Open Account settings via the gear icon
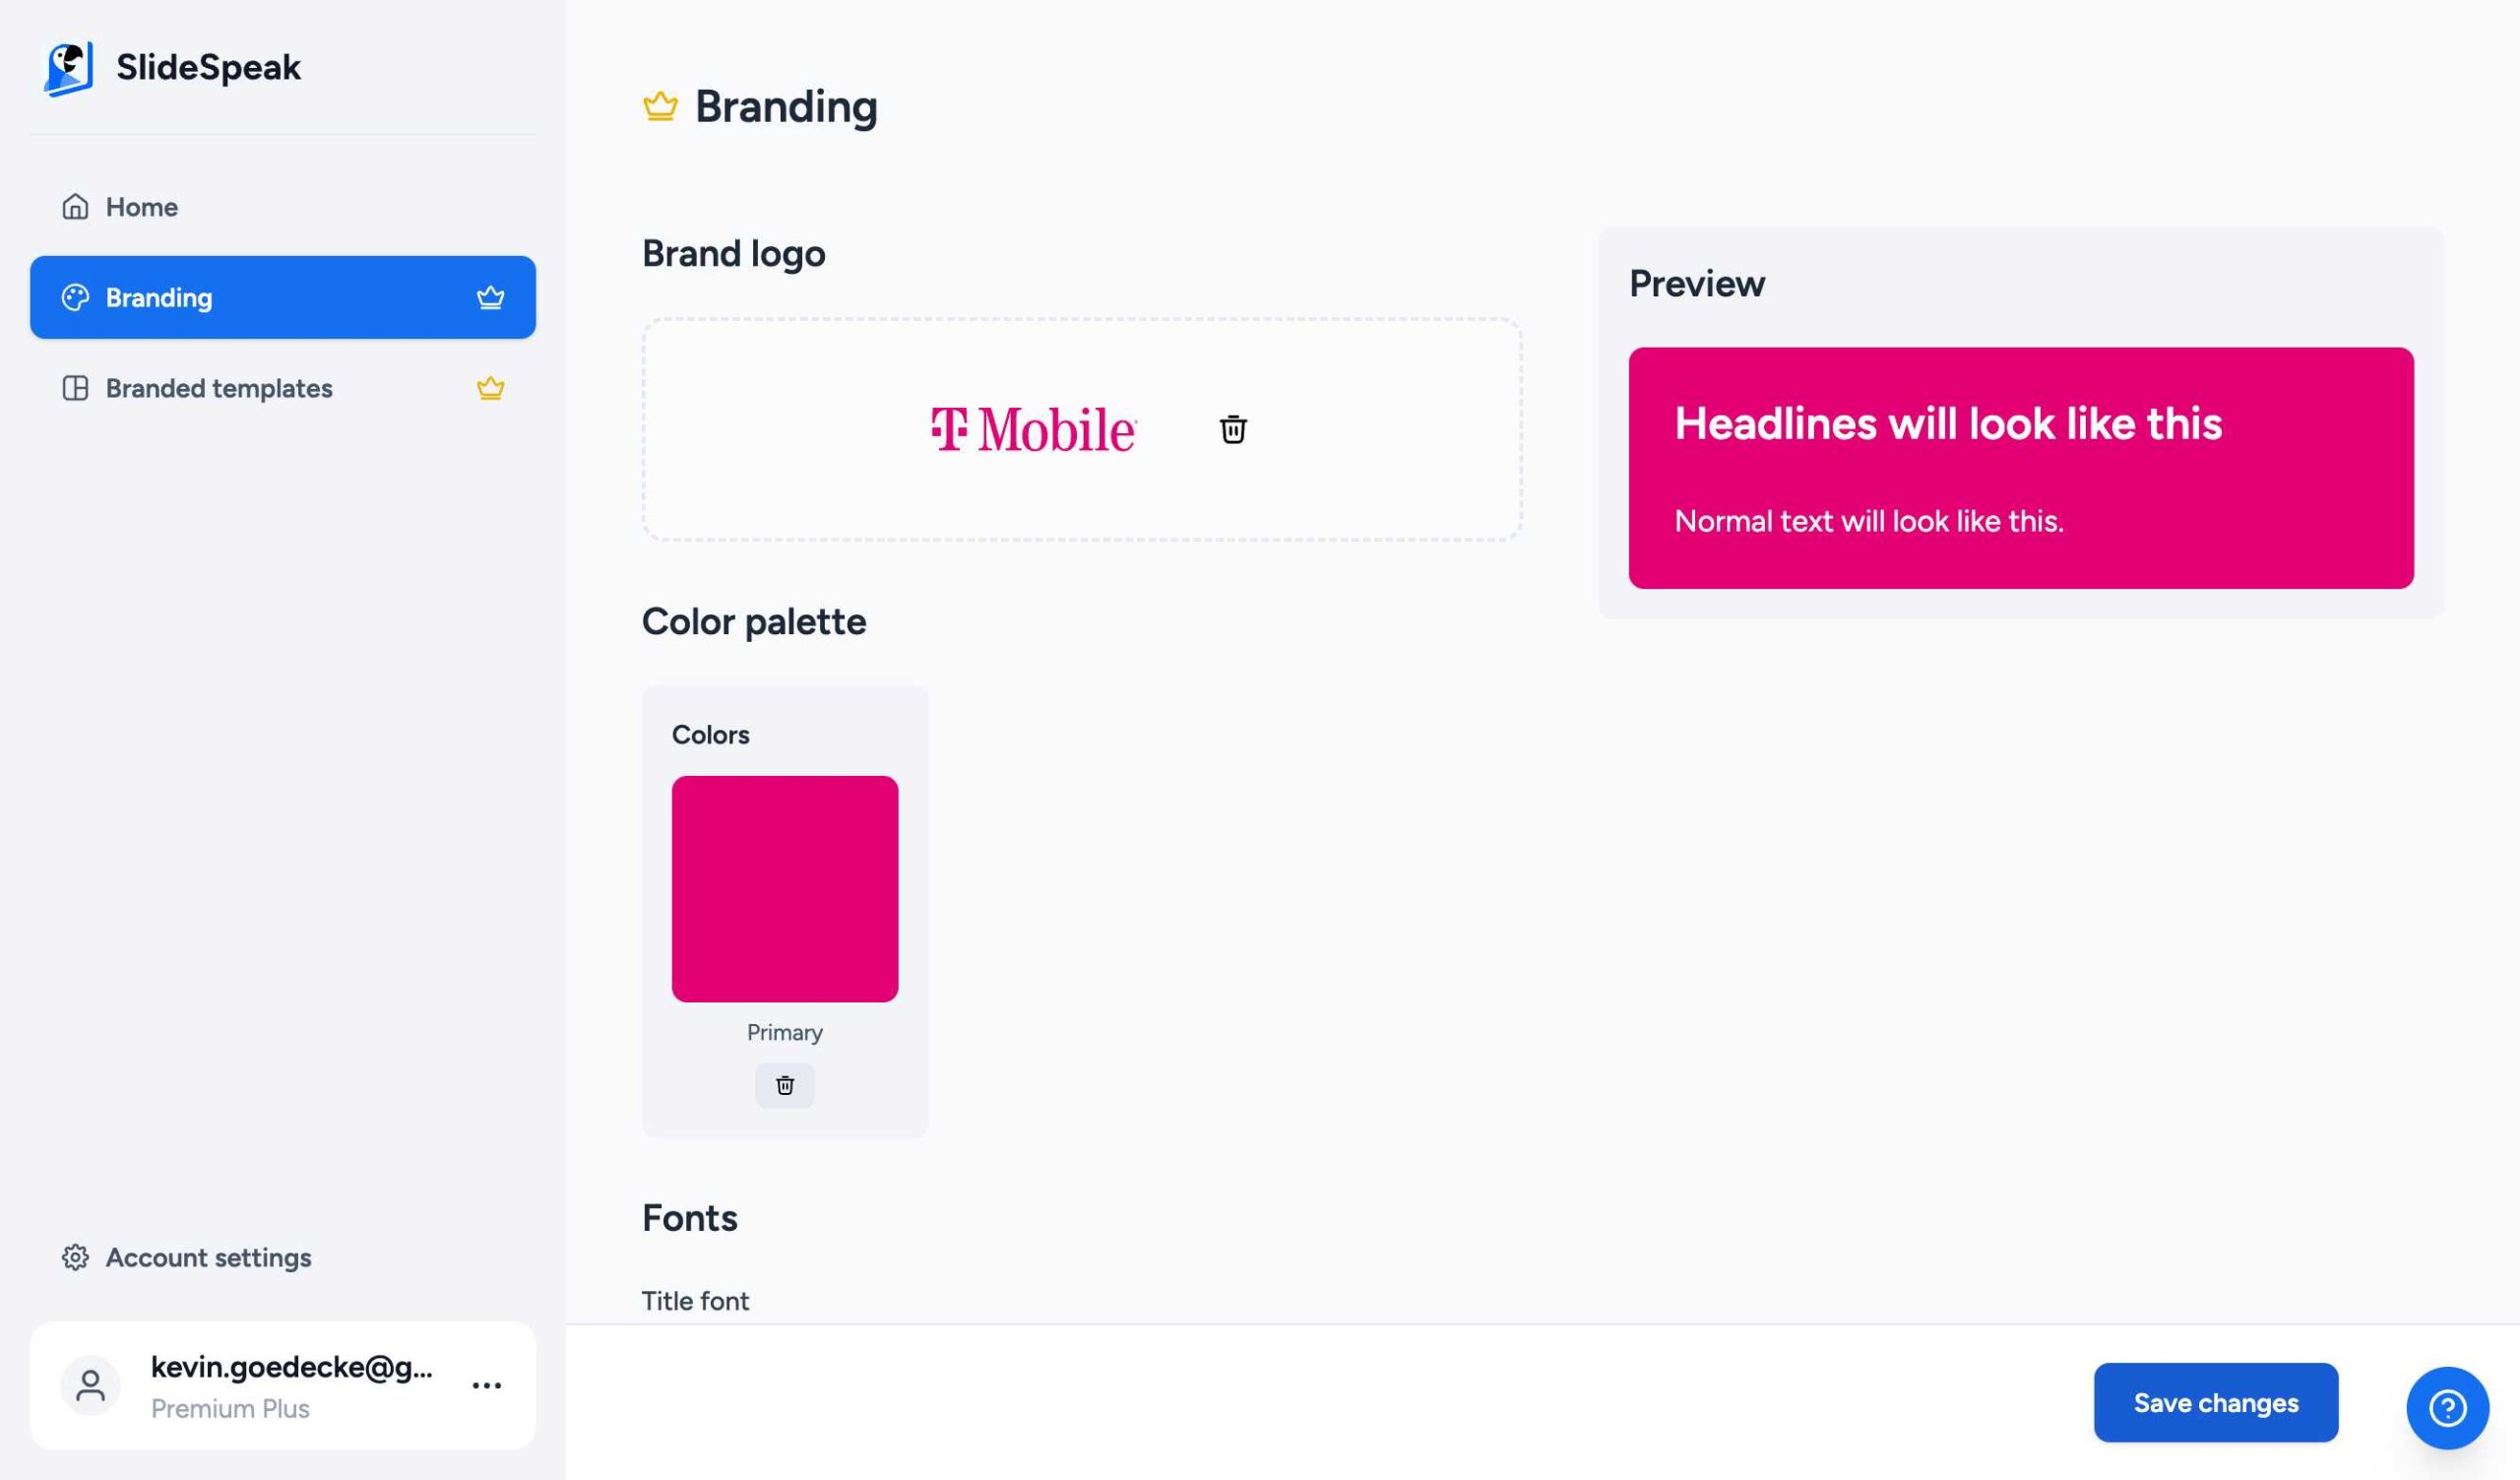2520x1480 pixels. click(75, 1258)
